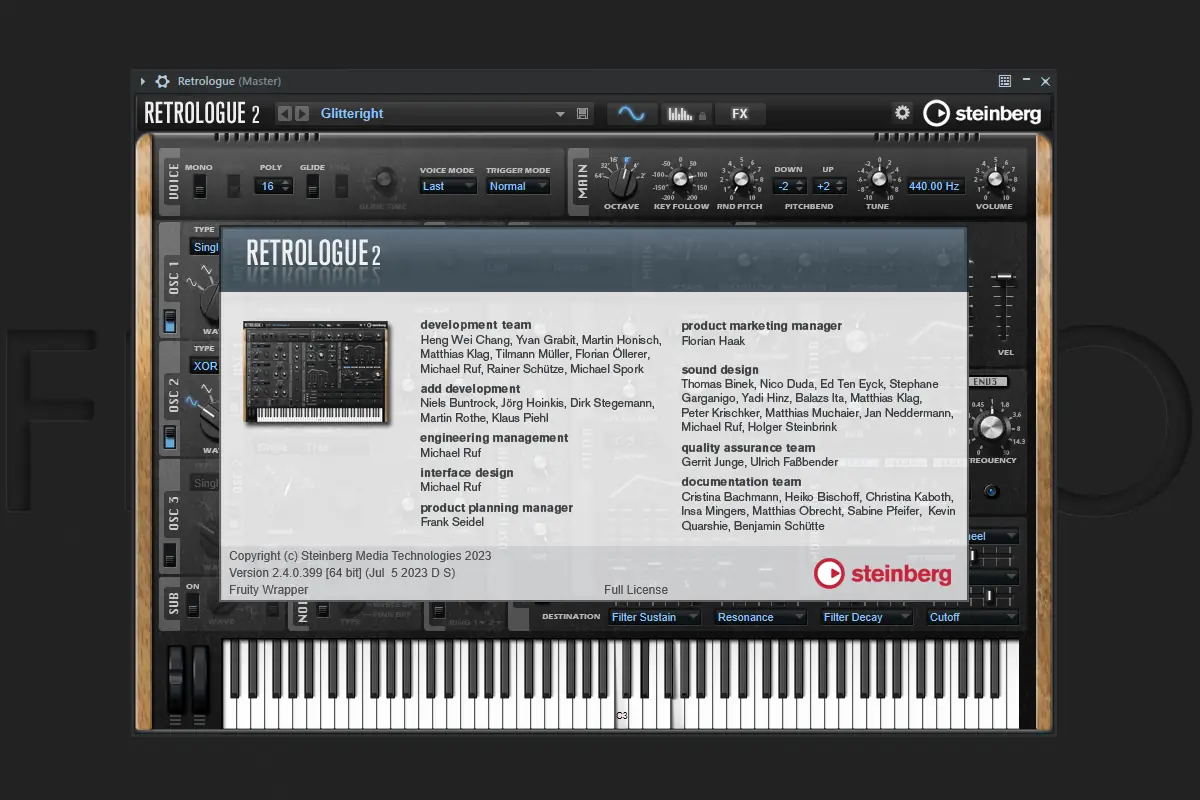
Task: Click the 440.00 Hz tuning field
Action: pyautogui.click(x=934, y=186)
